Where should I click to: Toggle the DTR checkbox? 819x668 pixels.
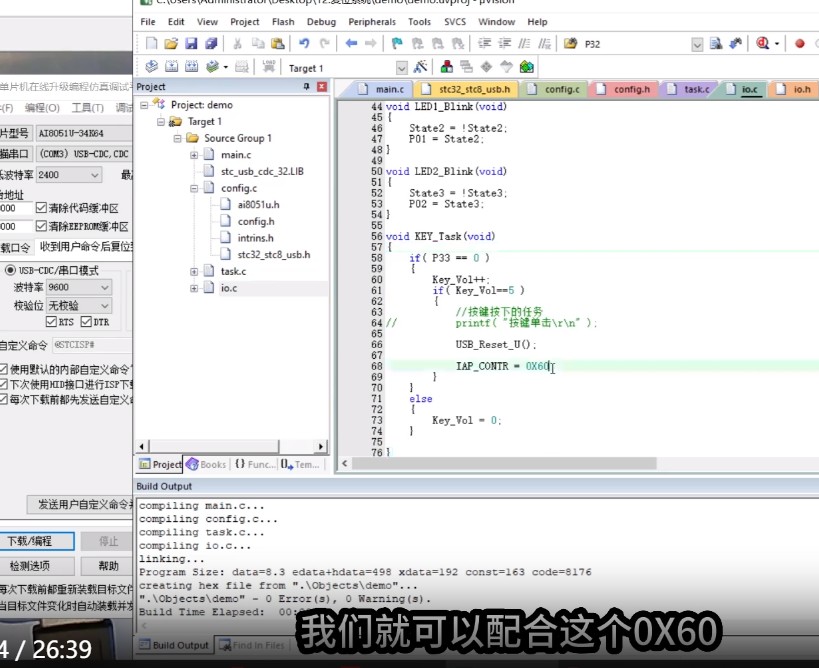[x=85, y=320]
